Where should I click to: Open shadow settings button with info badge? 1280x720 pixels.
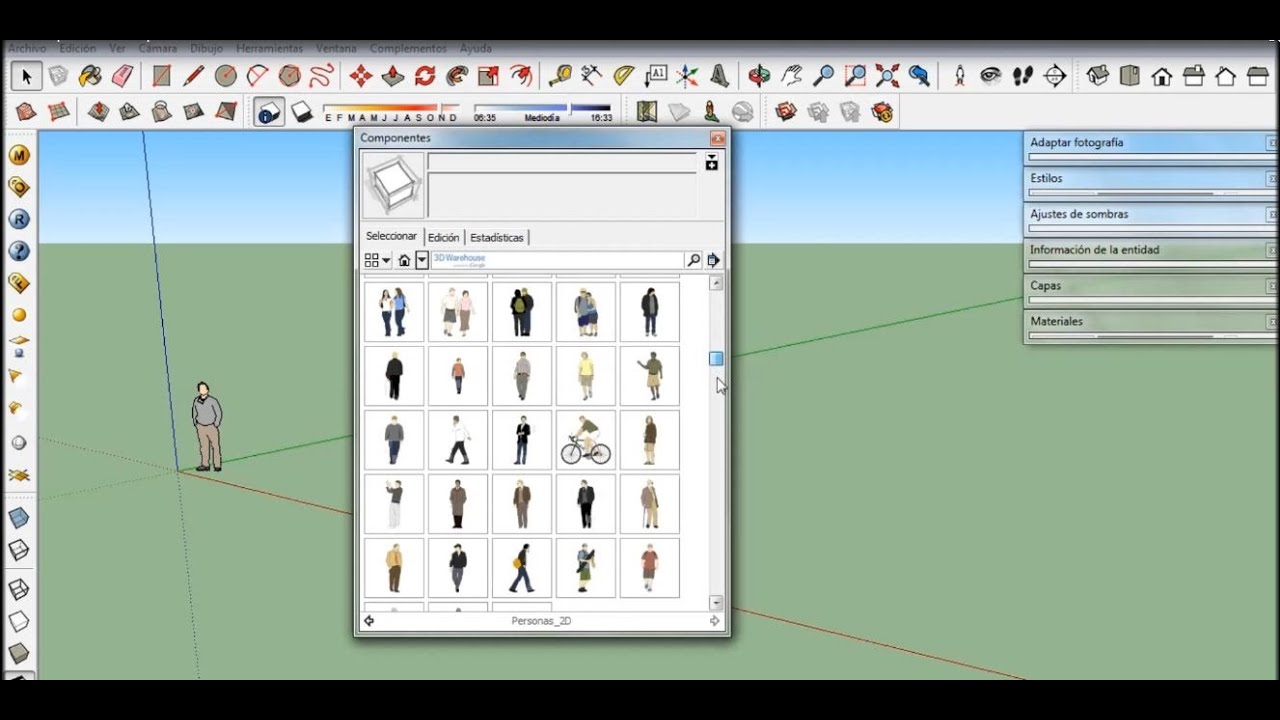coord(268,112)
